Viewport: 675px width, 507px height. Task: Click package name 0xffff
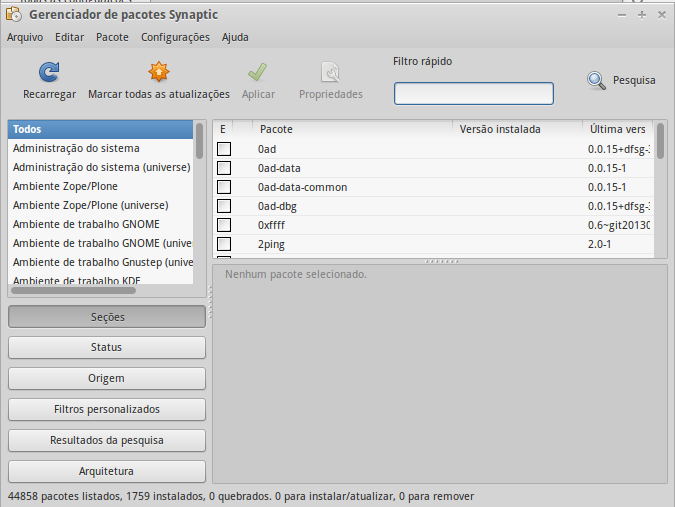[271, 225]
